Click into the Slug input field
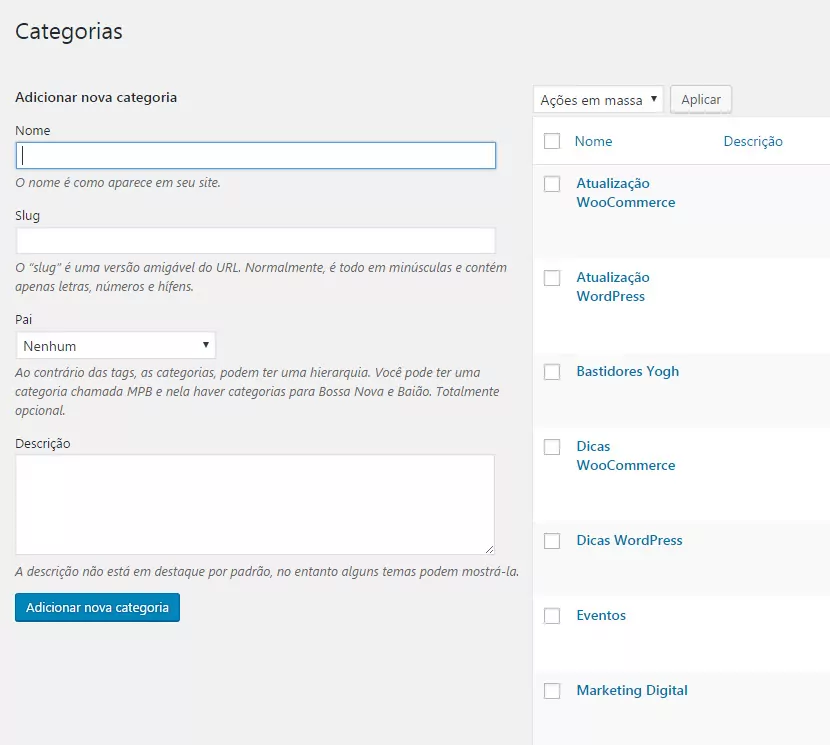Viewport: 830px width, 745px height. (x=256, y=241)
